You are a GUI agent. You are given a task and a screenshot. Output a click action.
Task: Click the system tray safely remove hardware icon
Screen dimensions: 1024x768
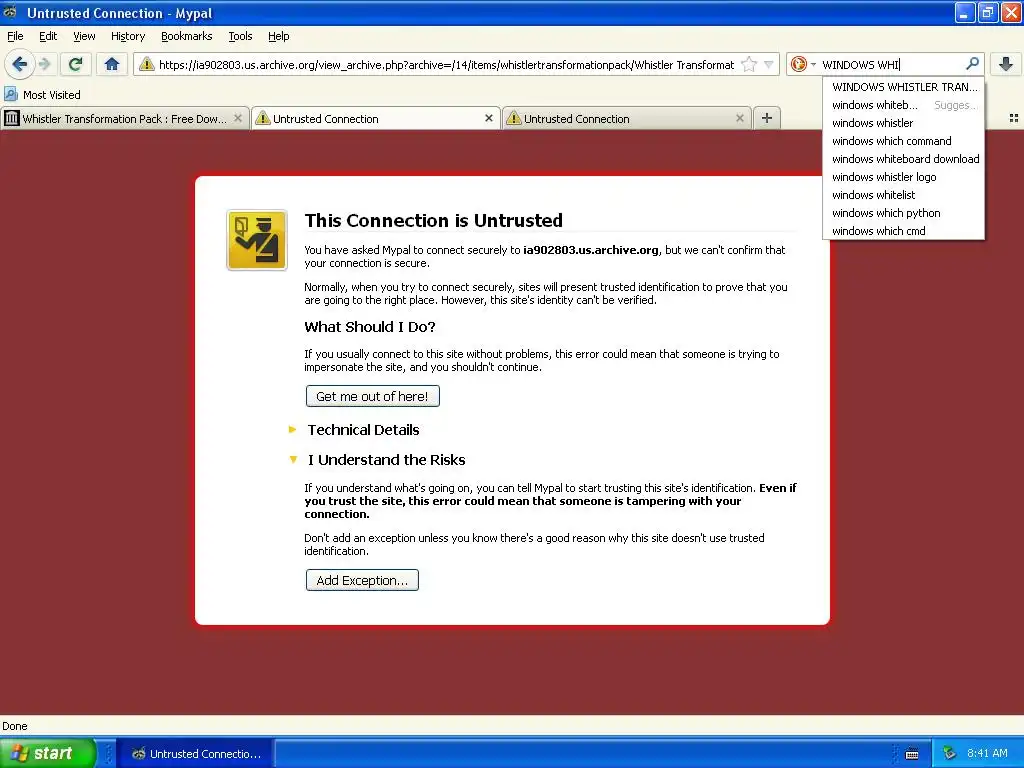point(949,754)
